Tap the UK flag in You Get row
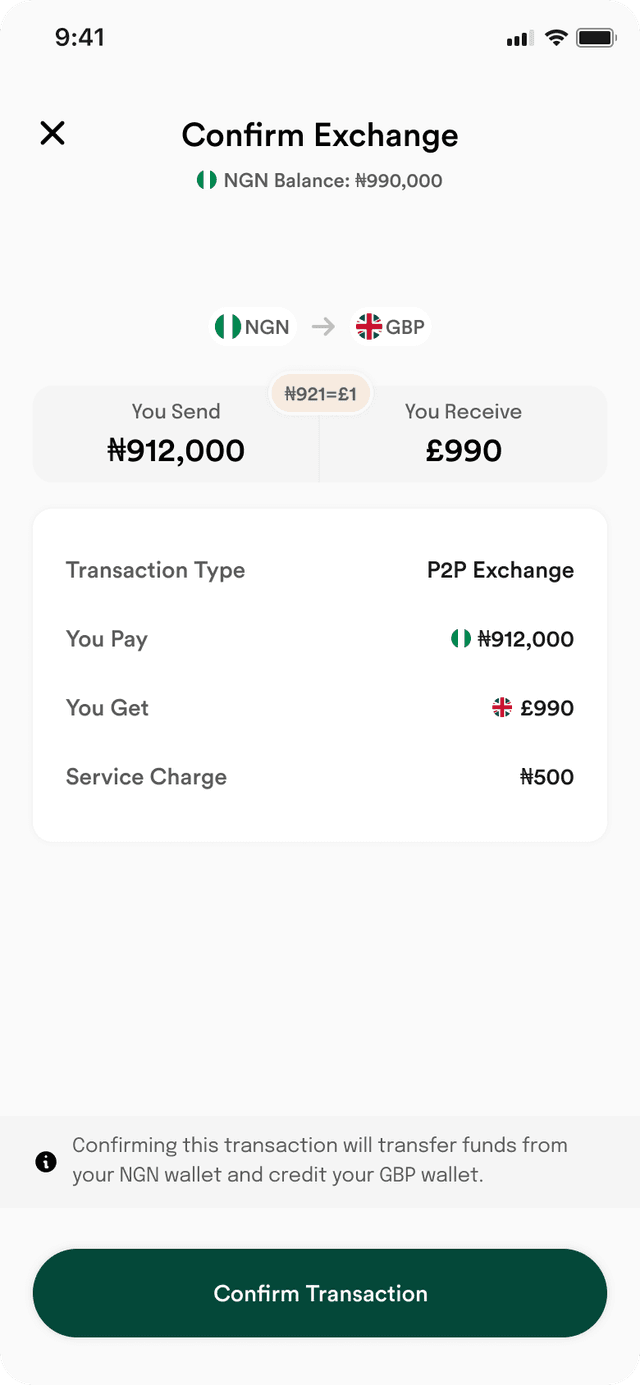 (x=502, y=708)
